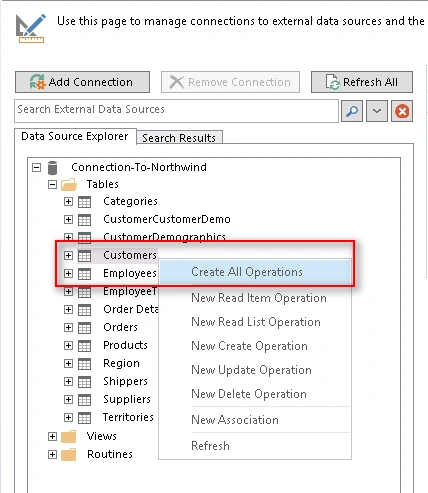
Task: Expand the Suppliers table node
Action: 68,399
